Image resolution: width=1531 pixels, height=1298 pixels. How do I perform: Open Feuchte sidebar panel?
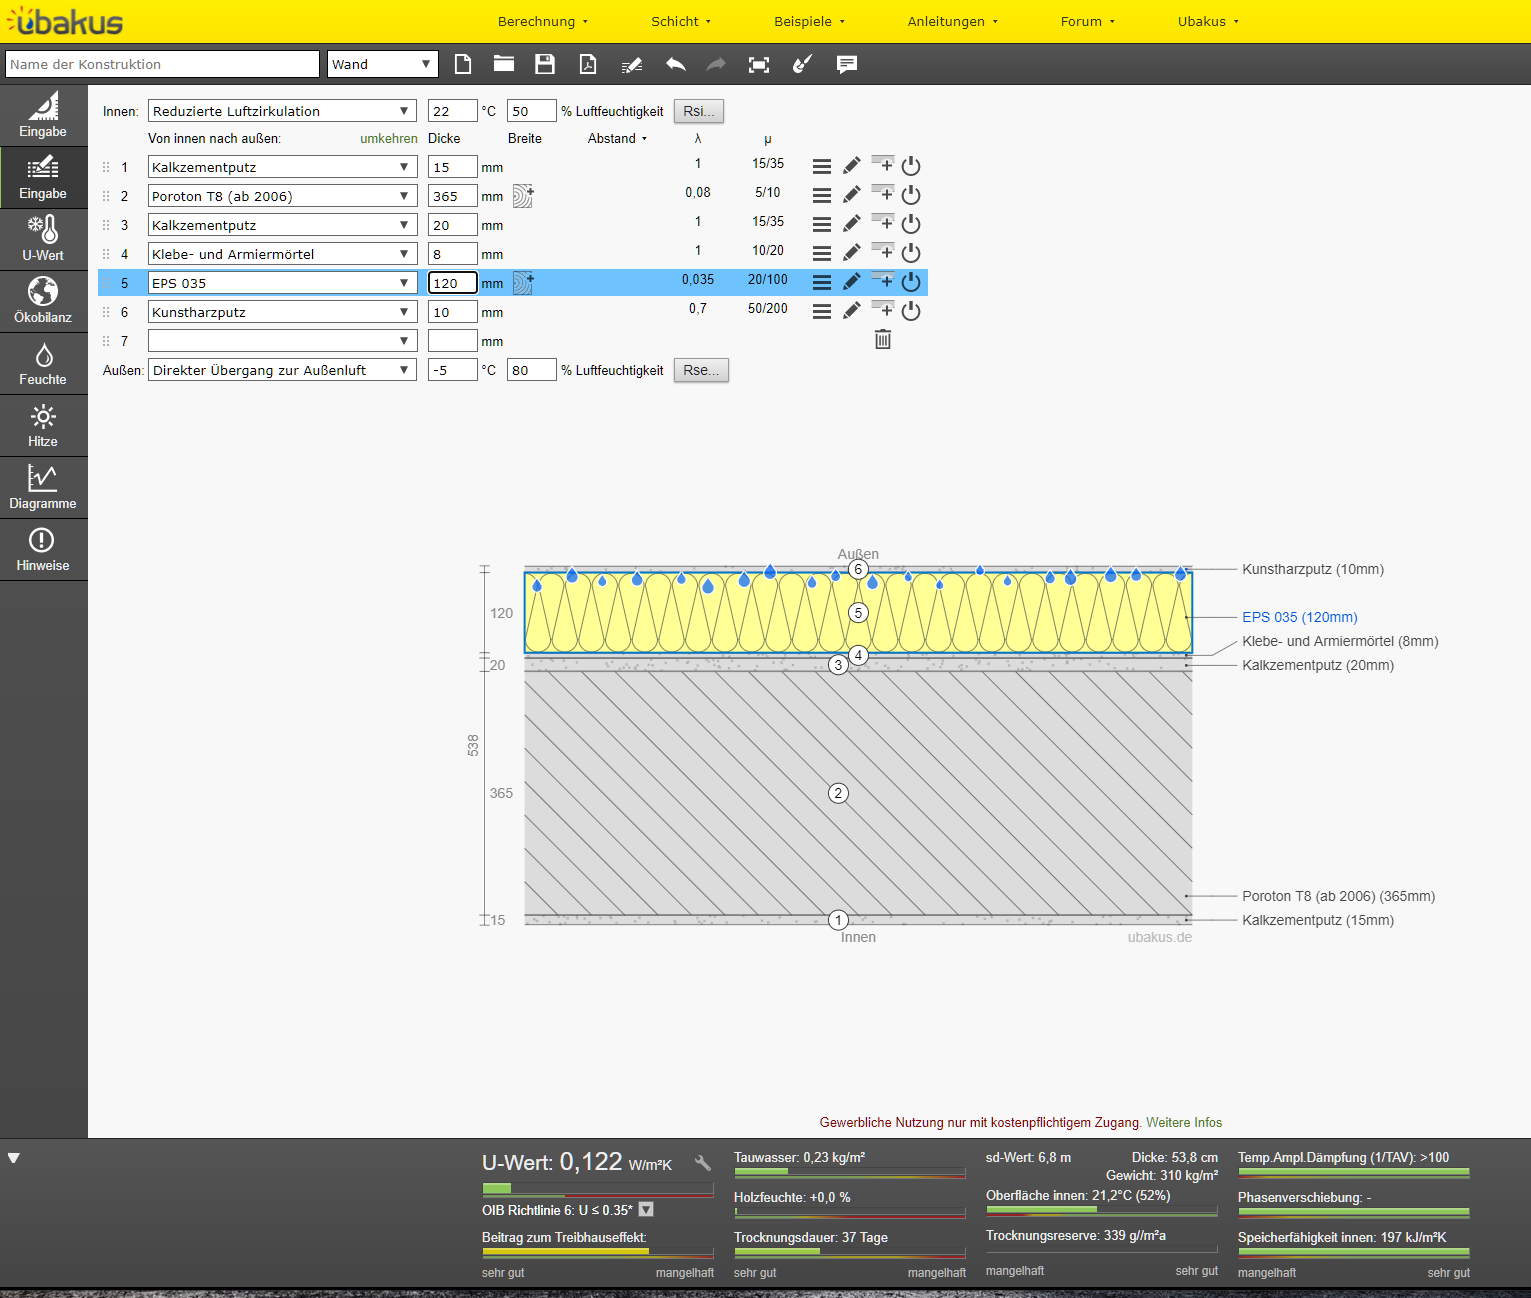(43, 364)
